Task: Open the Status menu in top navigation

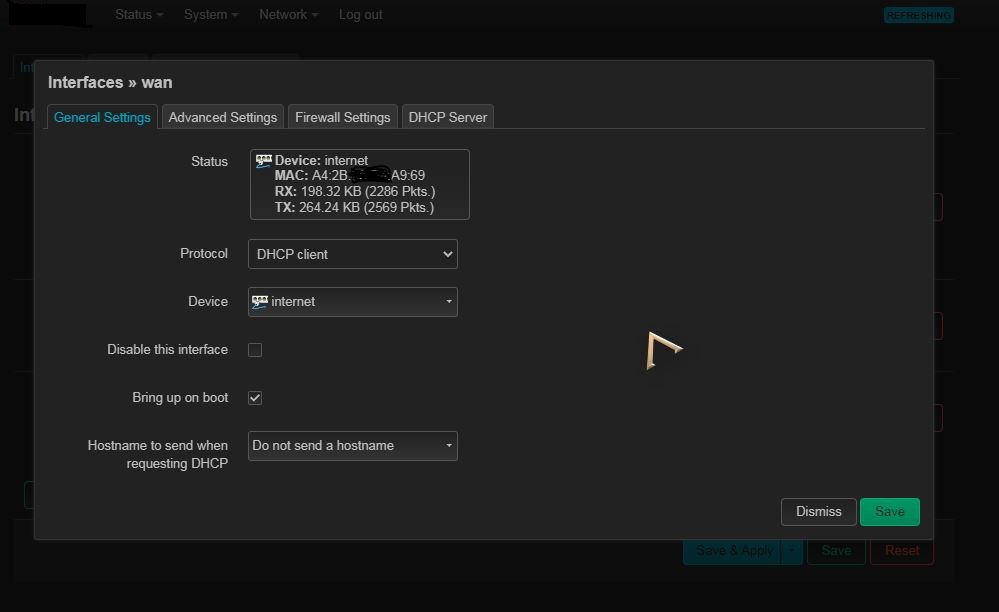Action: tap(138, 15)
